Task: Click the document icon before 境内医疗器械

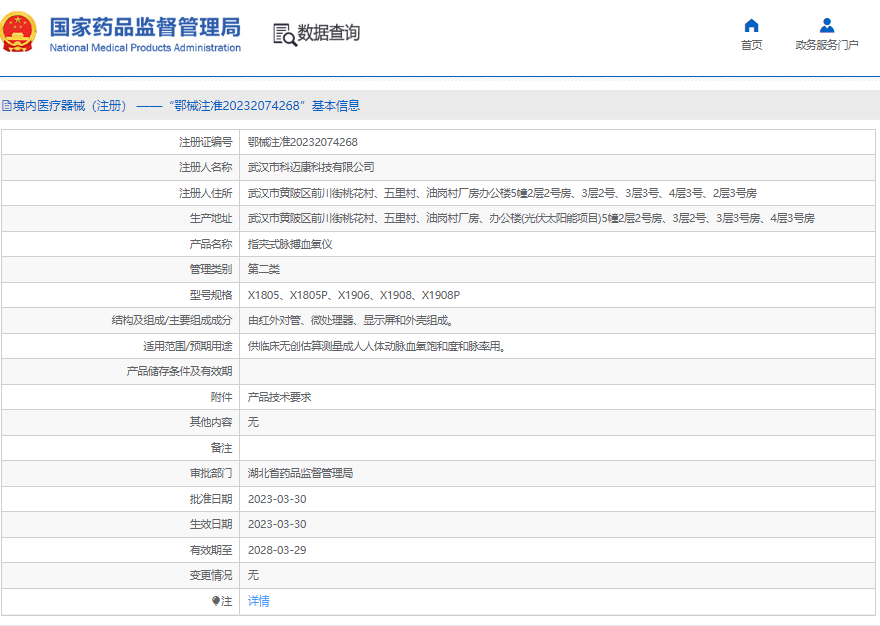Action: [x=7, y=106]
